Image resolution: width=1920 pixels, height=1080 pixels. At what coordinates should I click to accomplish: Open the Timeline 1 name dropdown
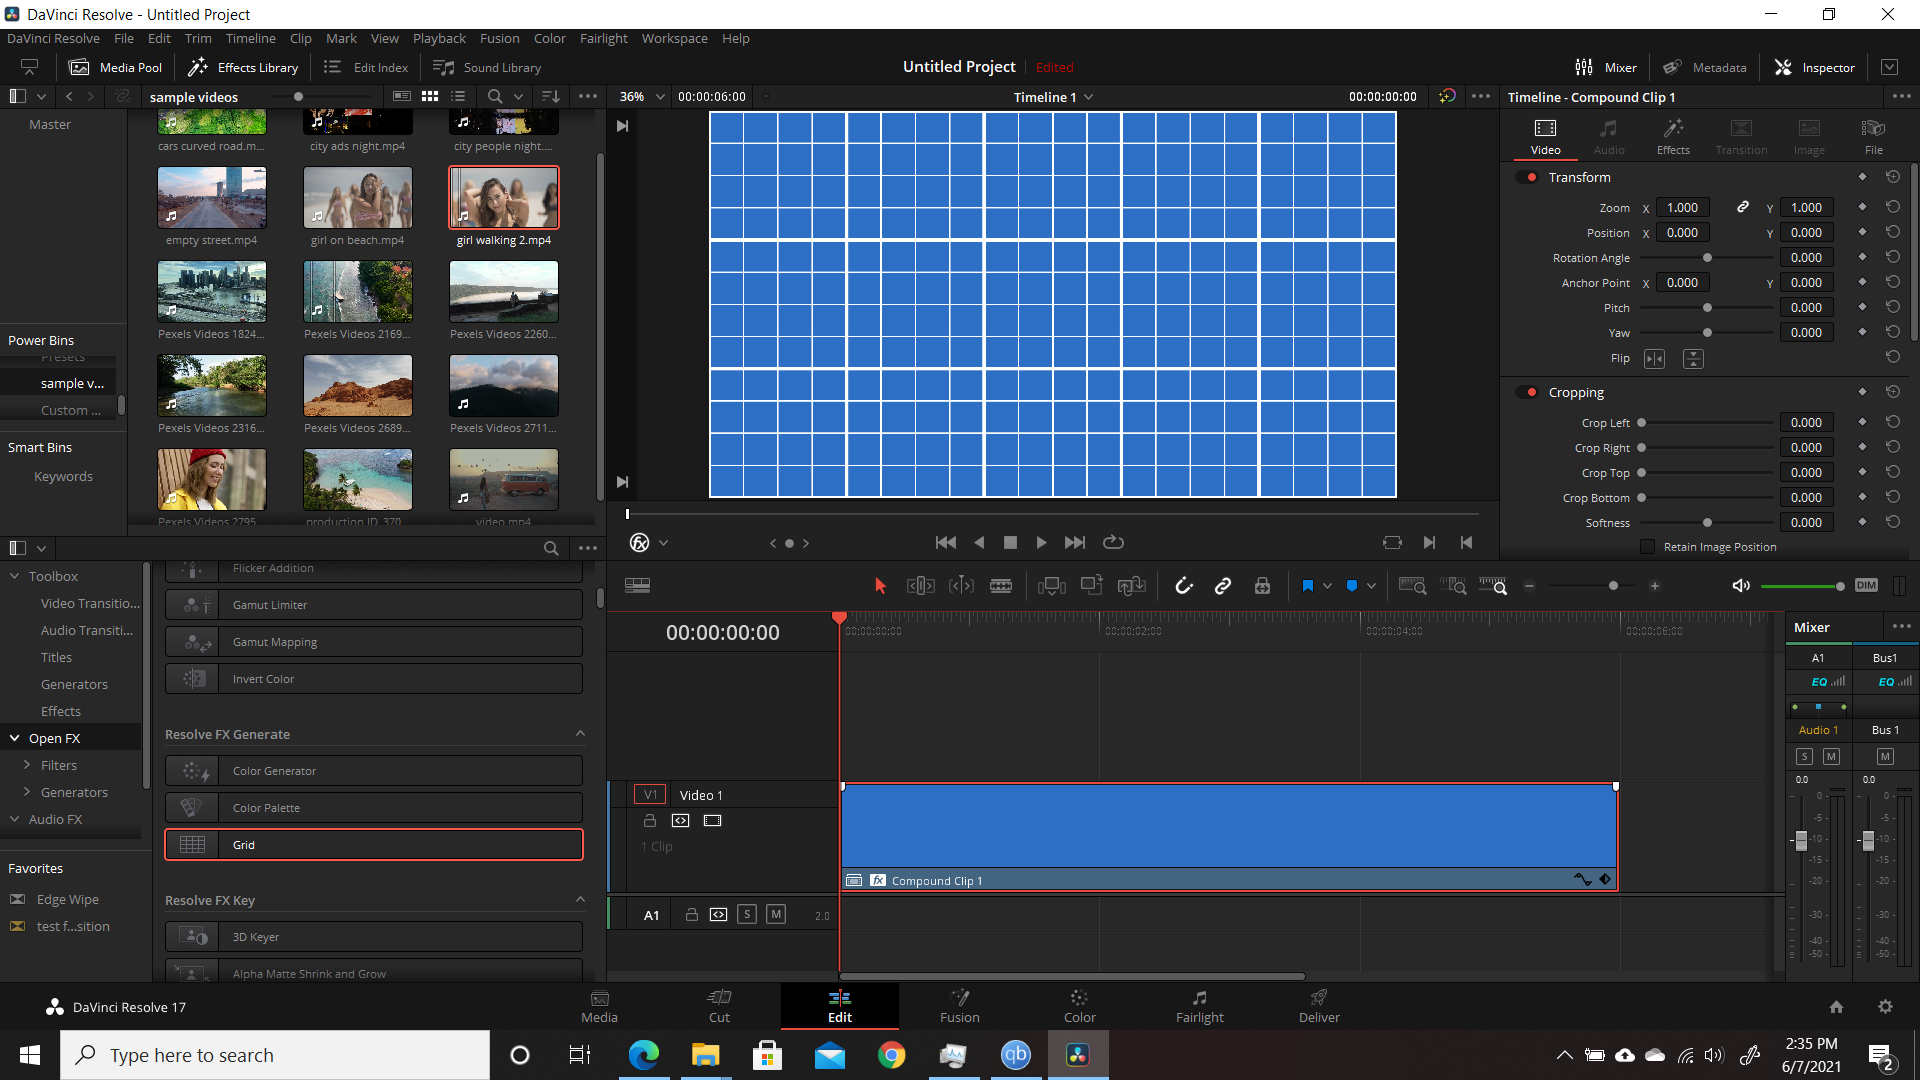pos(1053,97)
